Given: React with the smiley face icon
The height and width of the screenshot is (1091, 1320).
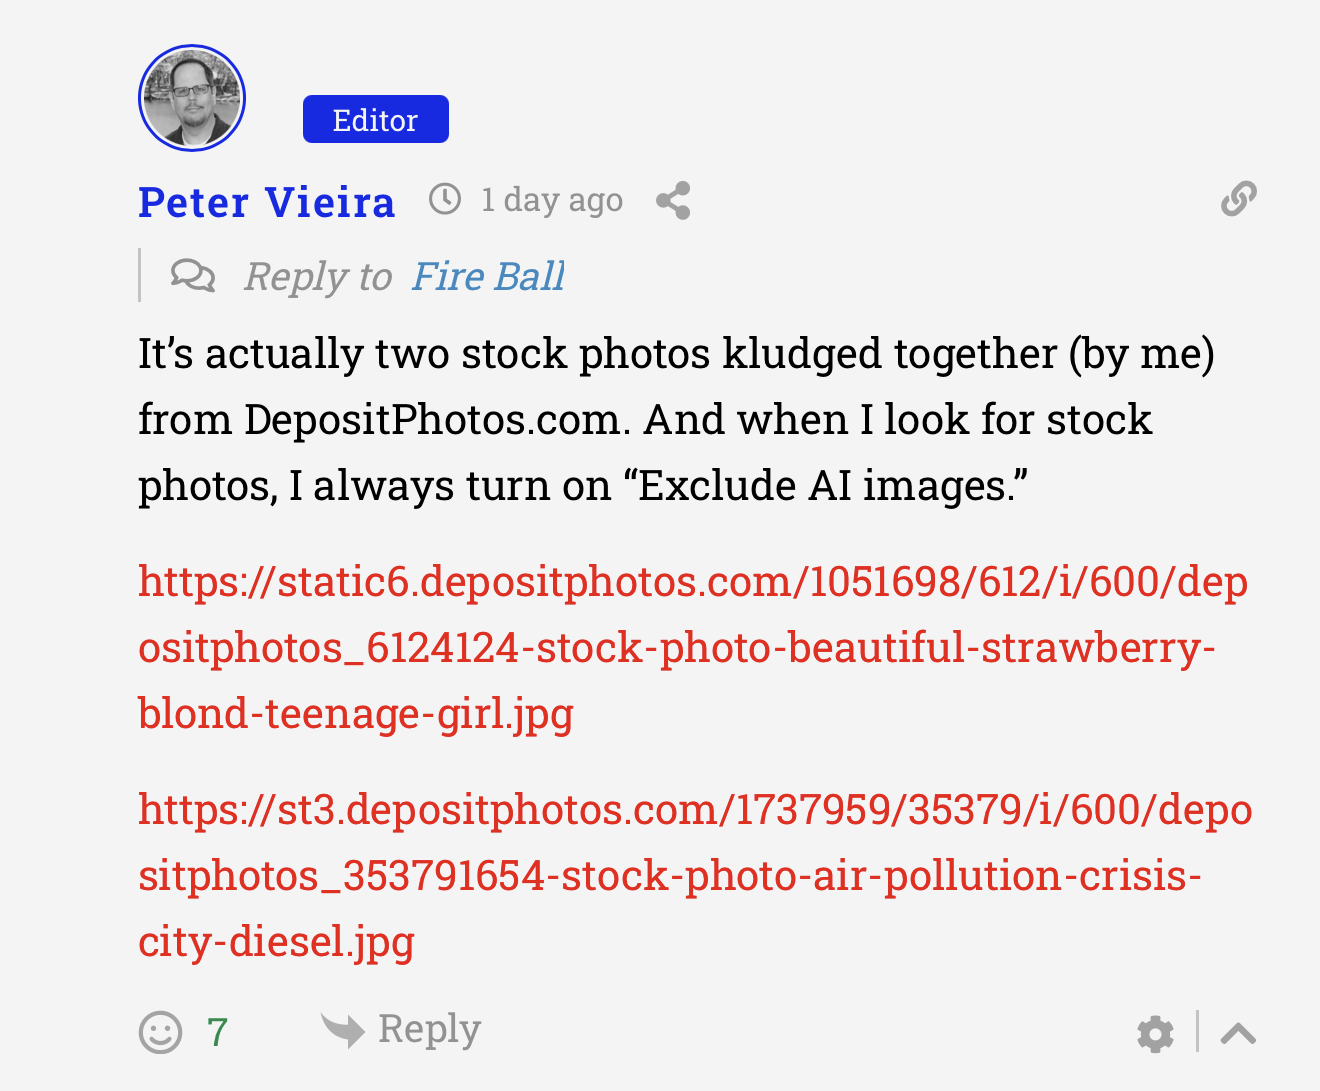Looking at the screenshot, I should pyautogui.click(x=160, y=1032).
